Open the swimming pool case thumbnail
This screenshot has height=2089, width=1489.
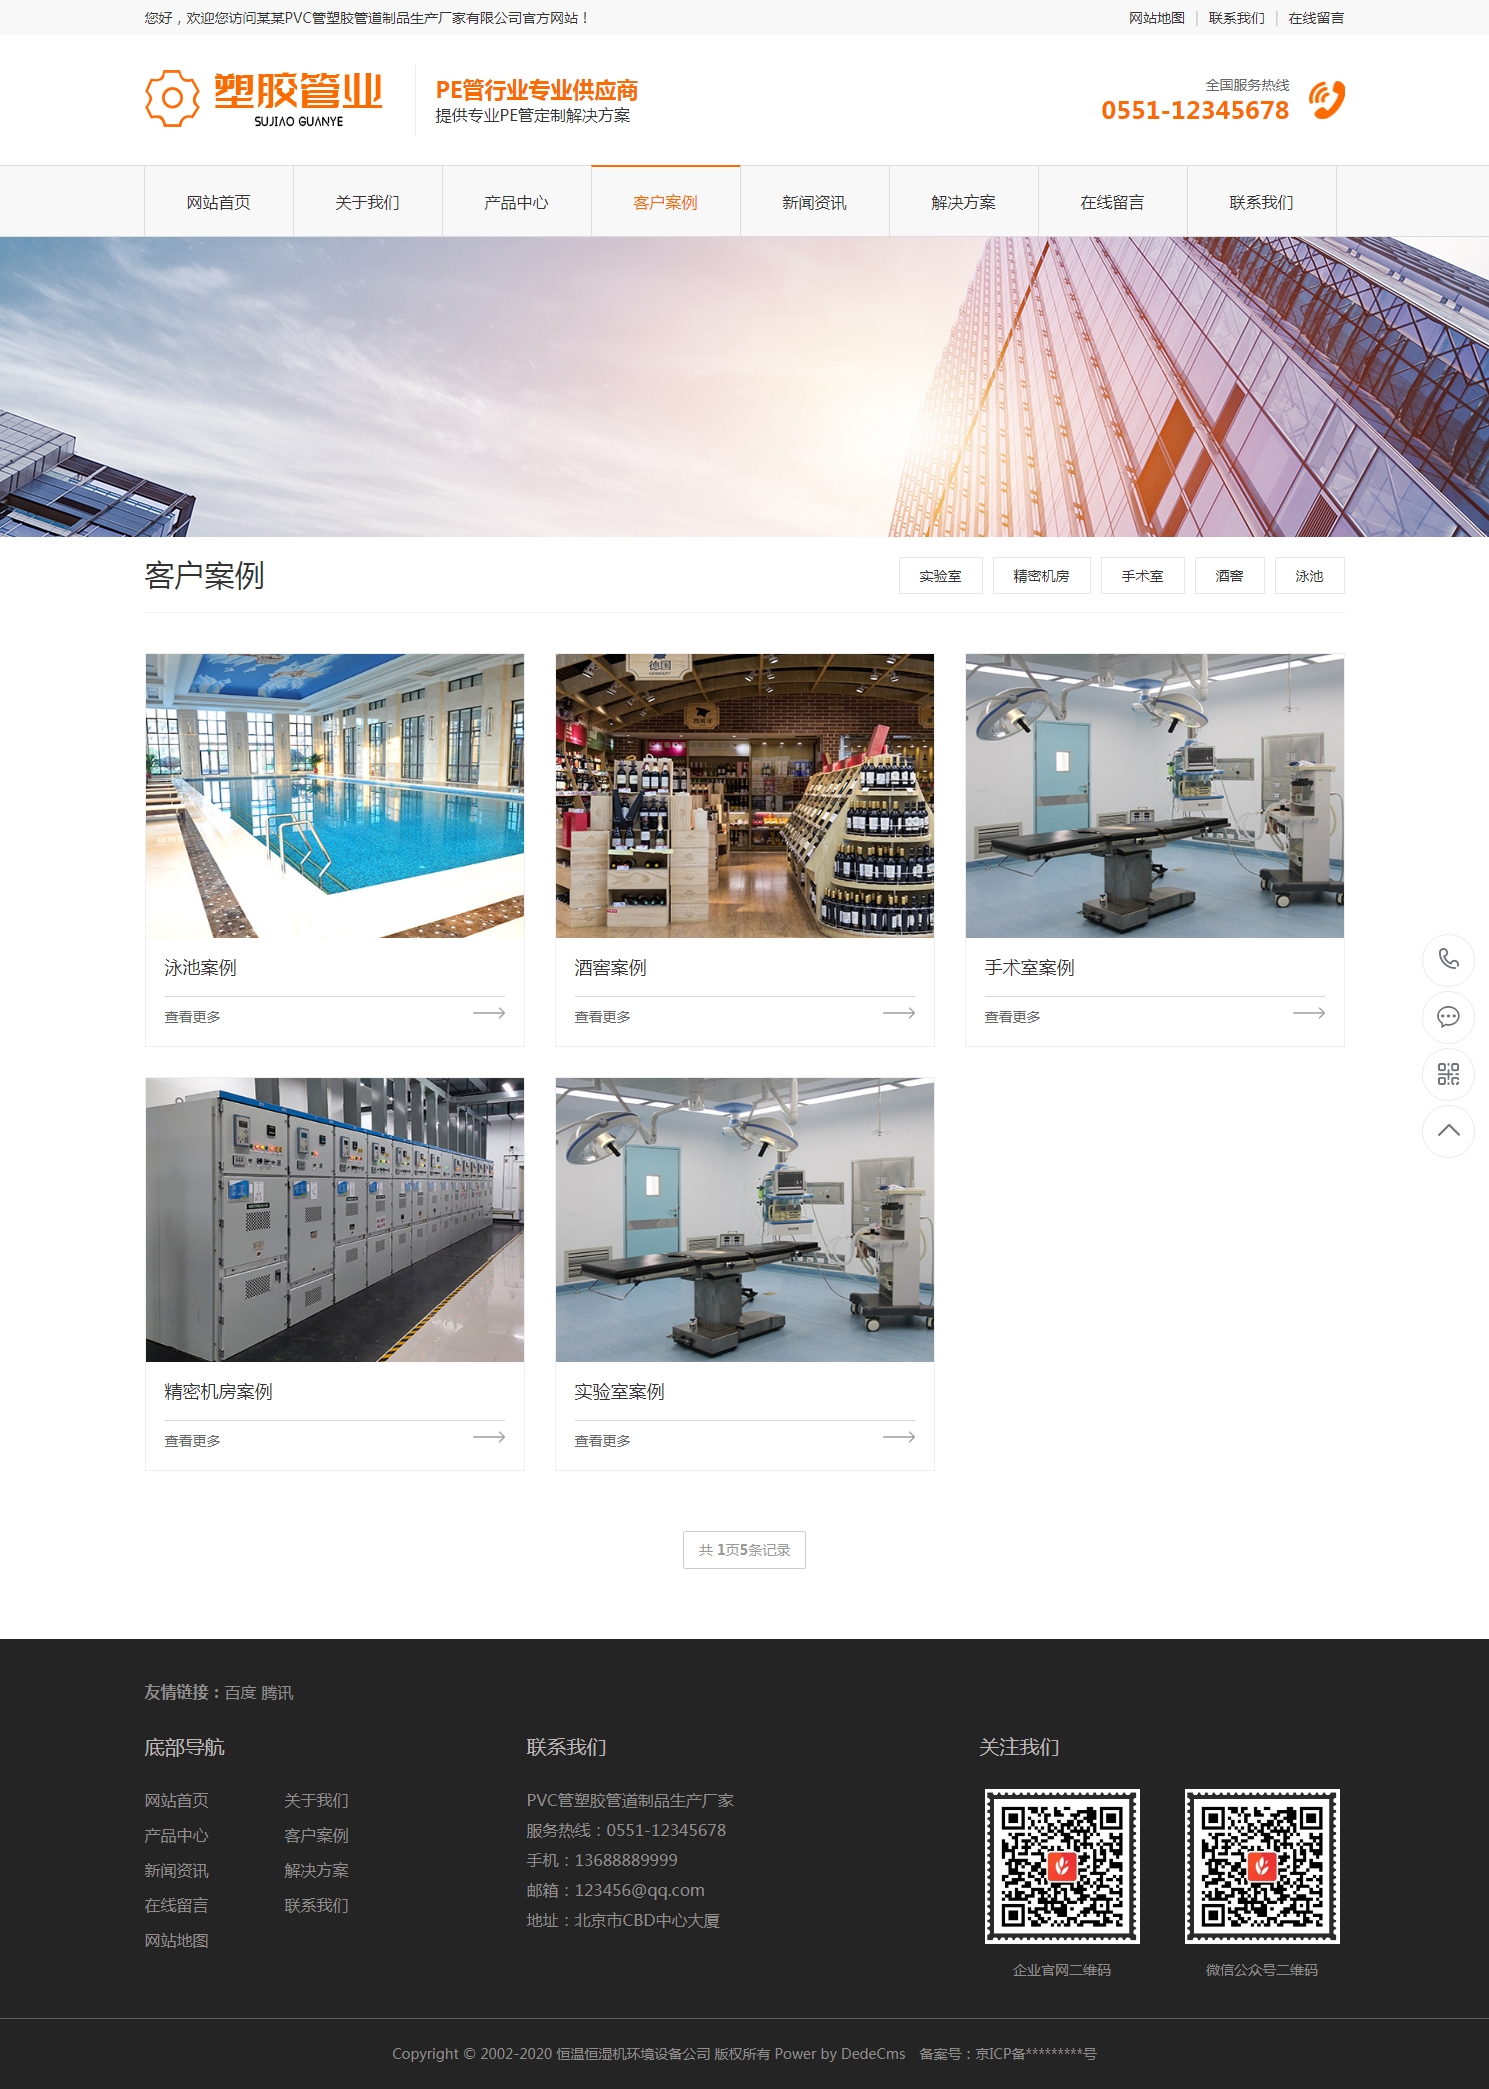click(x=334, y=796)
